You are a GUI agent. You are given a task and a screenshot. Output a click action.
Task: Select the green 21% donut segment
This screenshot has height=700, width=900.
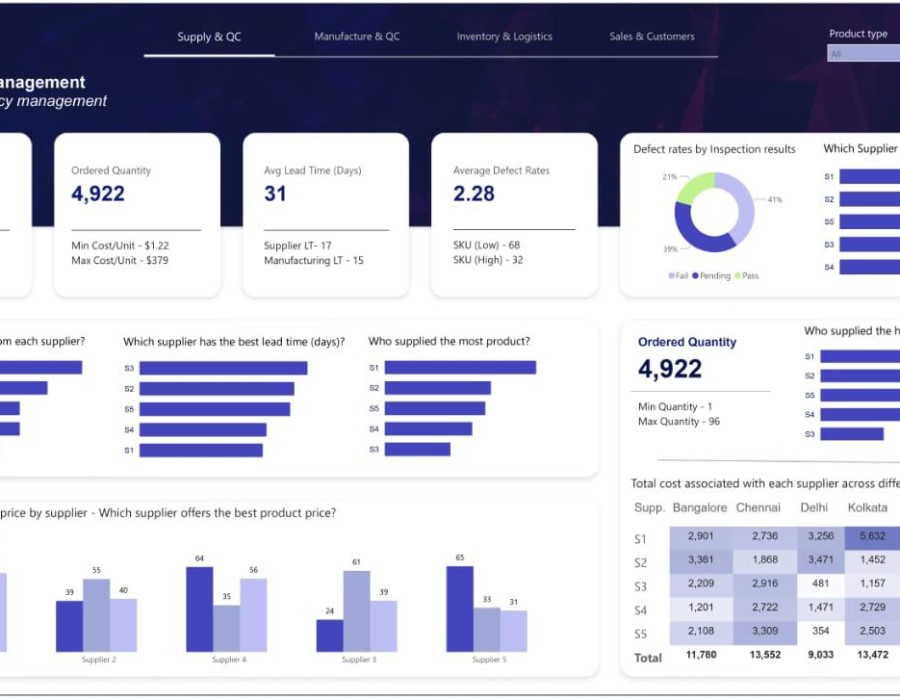(x=696, y=185)
